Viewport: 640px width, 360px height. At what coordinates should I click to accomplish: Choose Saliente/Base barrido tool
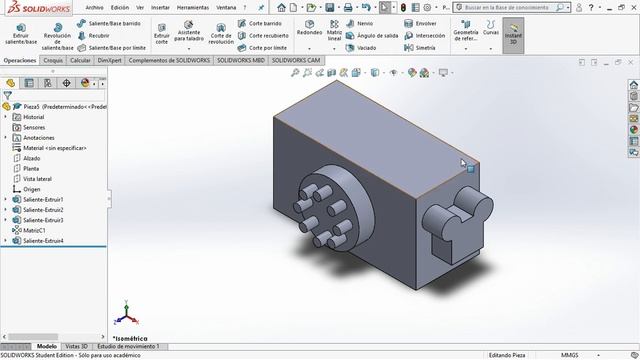click(109, 24)
